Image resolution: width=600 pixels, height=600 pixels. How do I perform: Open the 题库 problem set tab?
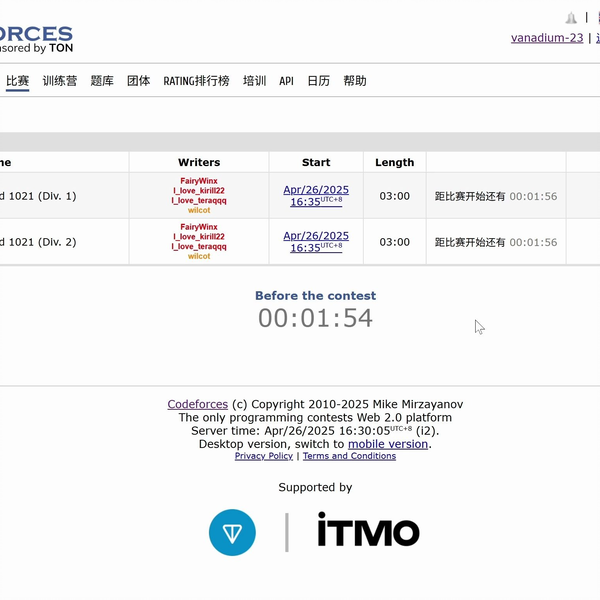click(102, 81)
